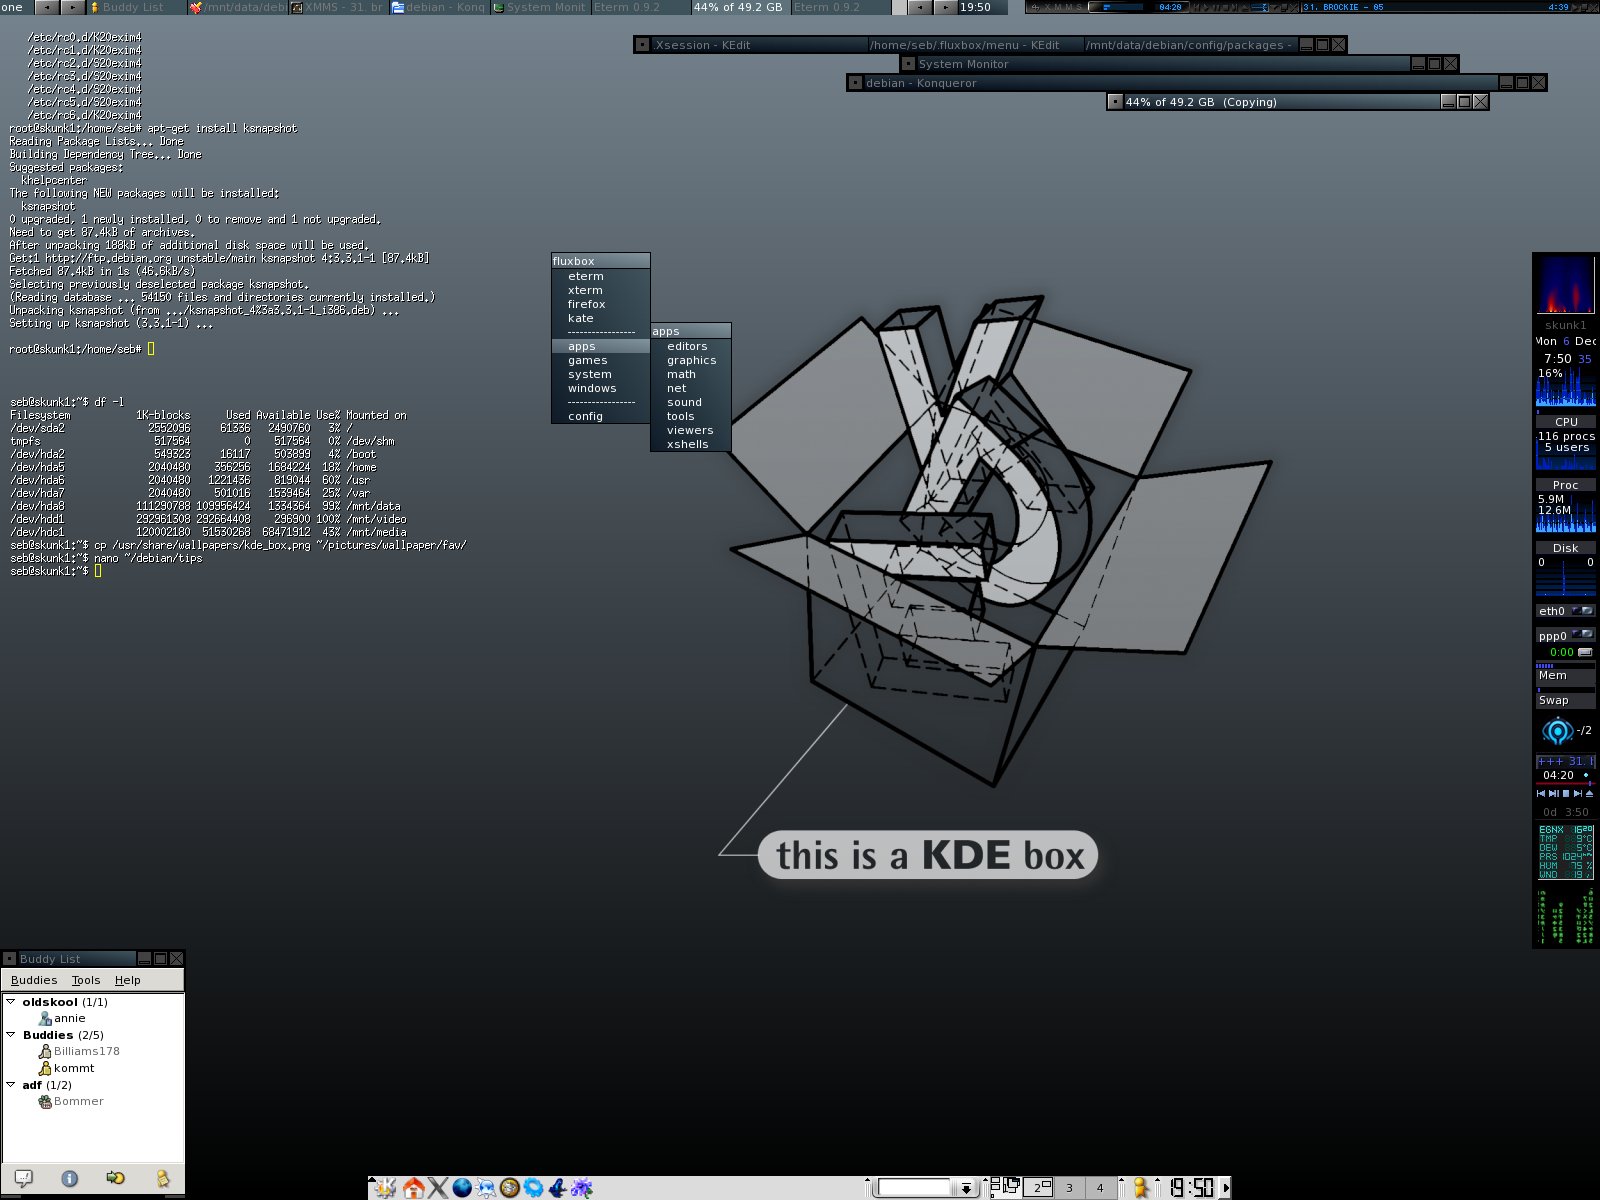Screen dimensions: 1600x1200
Task: Open the Tools menu in Buddy List
Action: point(86,980)
